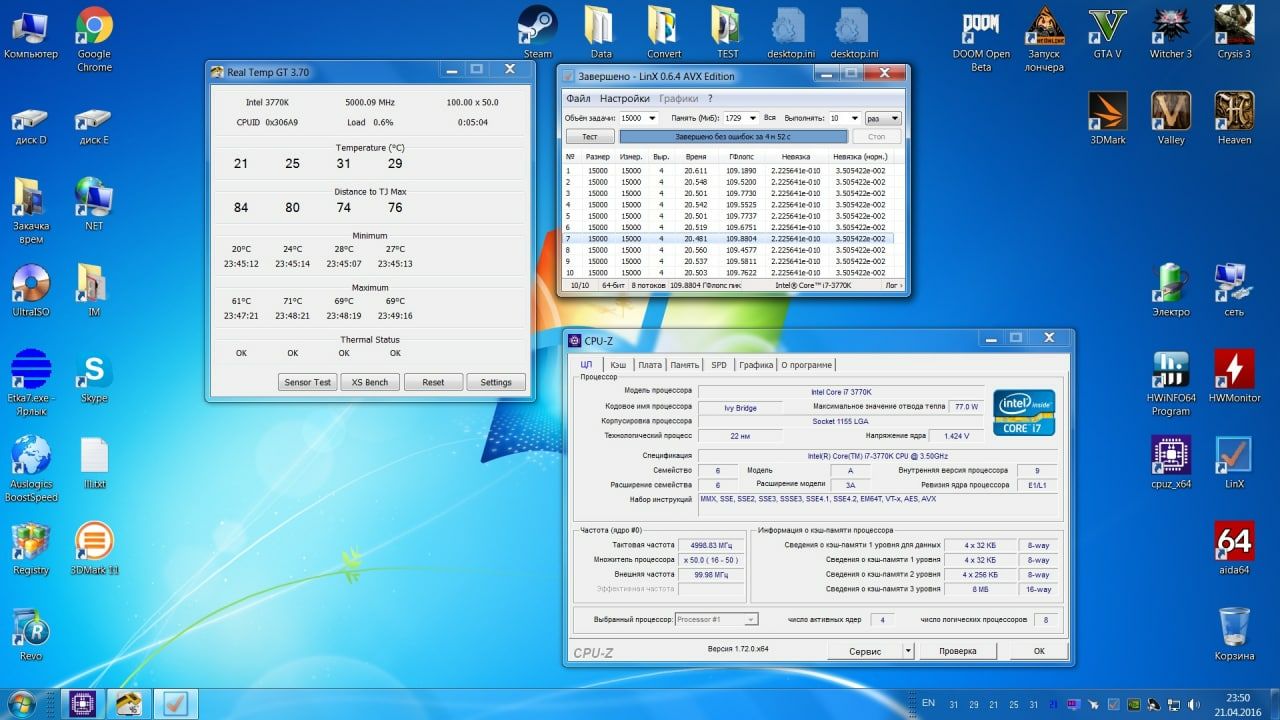1280x720 pixels.
Task: Open the Графика tab in CPU-Z
Action: point(756,365)
